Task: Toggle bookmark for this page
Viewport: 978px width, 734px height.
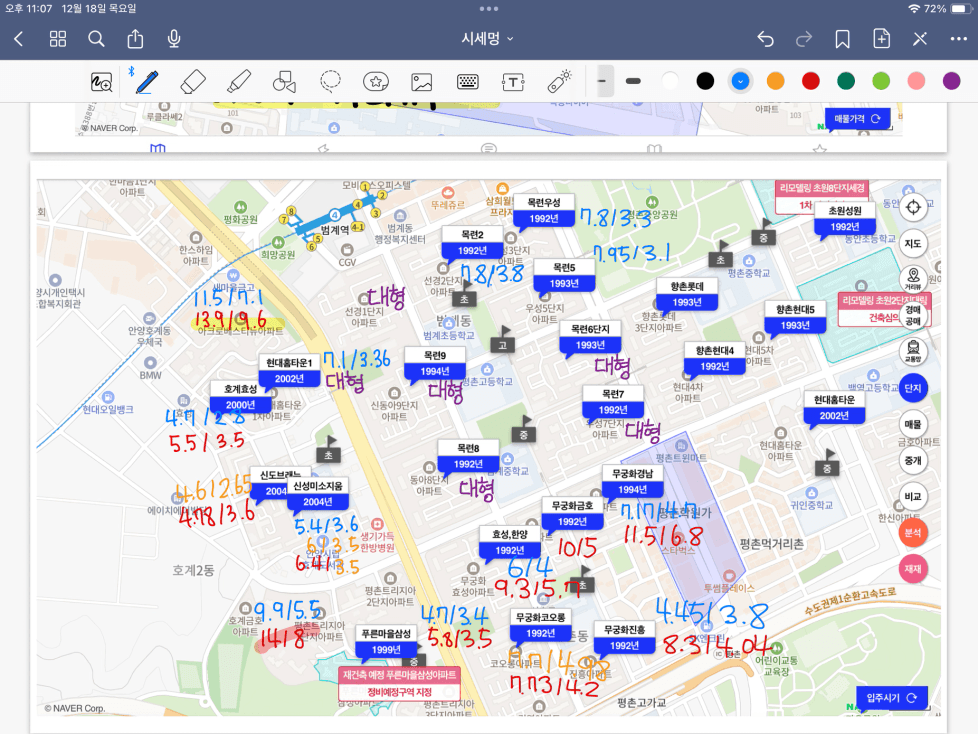Action: (843, 39)
